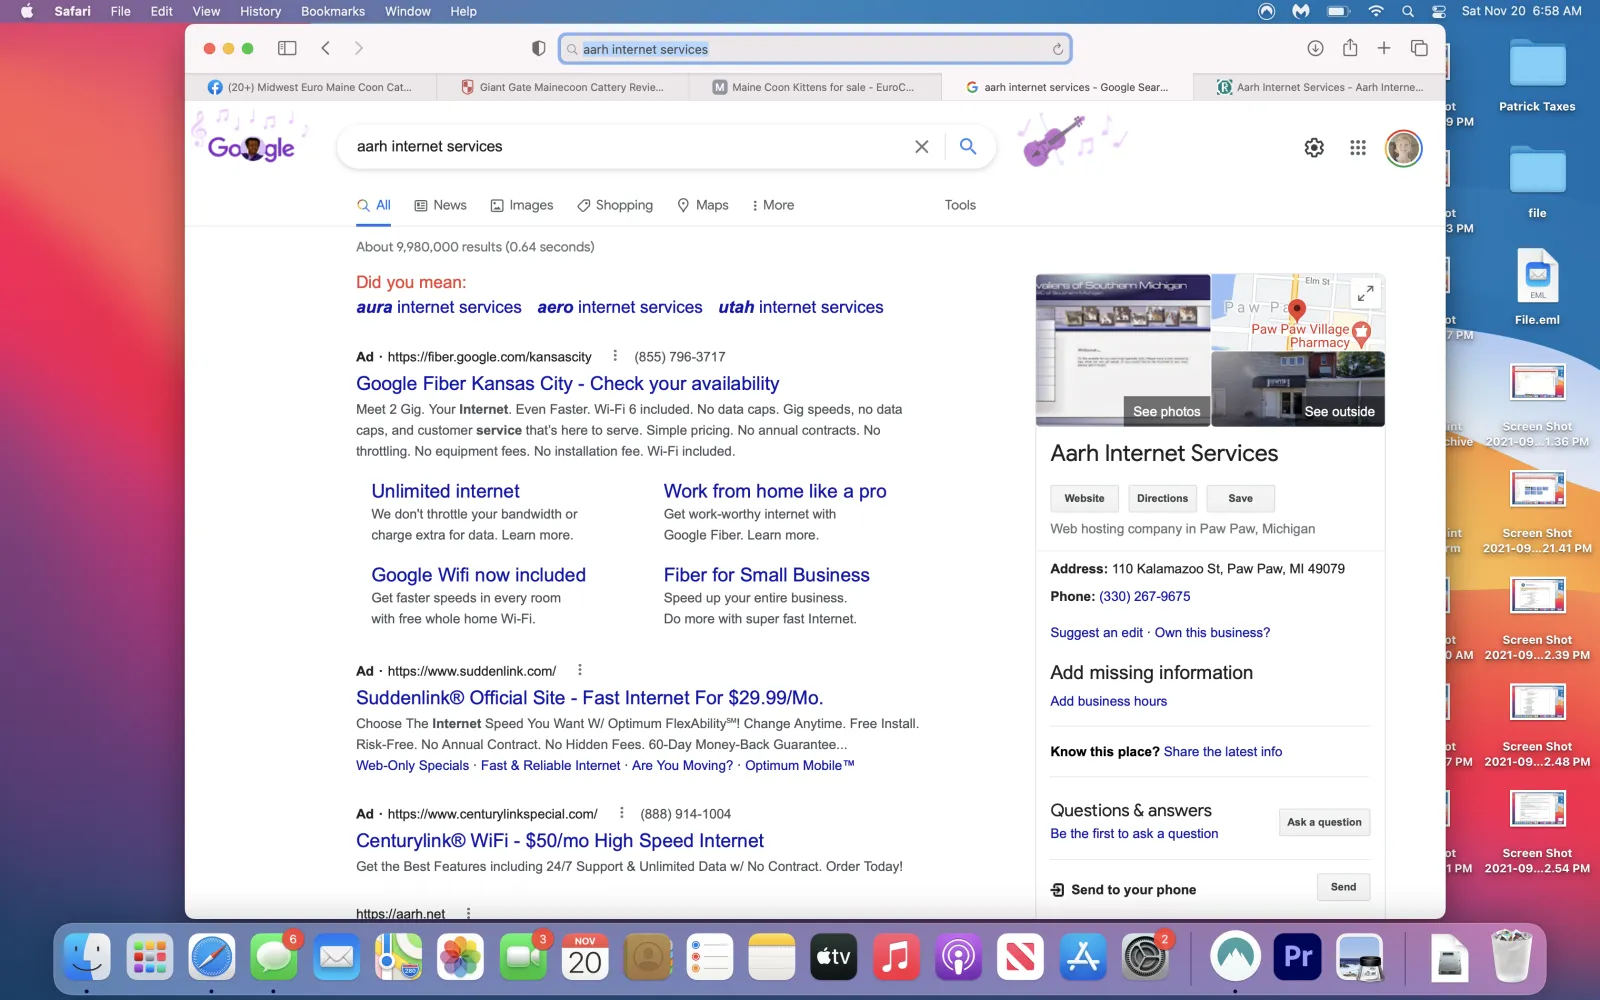Open options for the Suddenlink ad
This screenshot has width=1600, height=1000.
(579, 670)
